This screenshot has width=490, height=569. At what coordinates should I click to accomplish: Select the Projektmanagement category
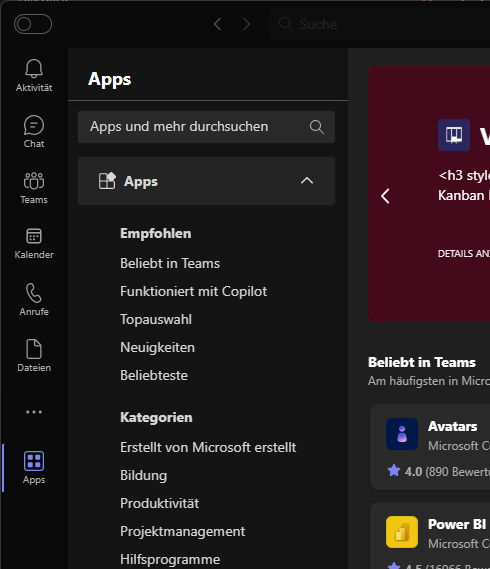pyautogui.click(x=183, y=531)
